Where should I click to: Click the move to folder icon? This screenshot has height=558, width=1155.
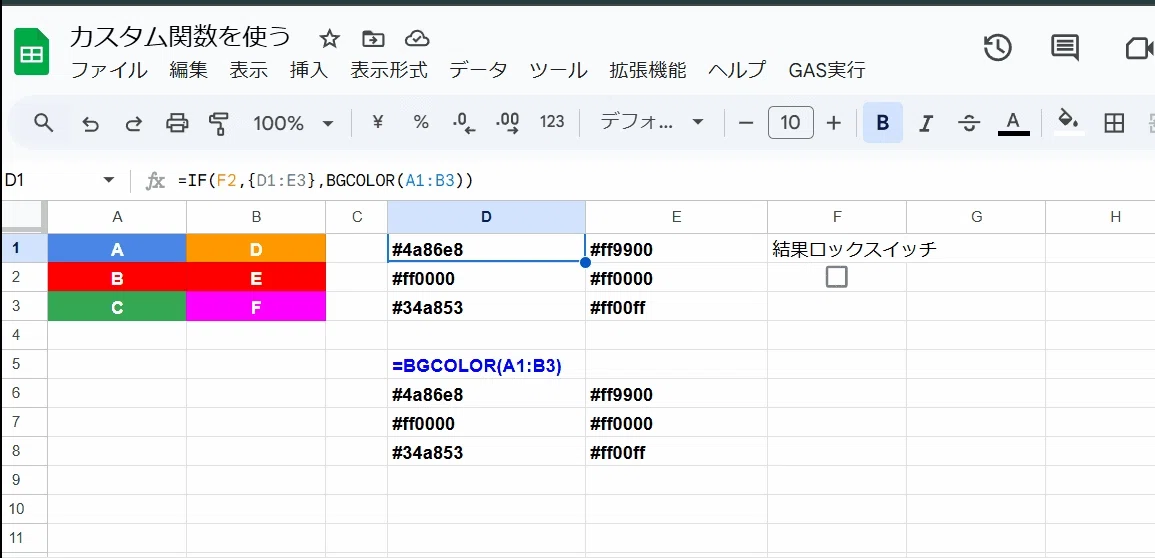click(373, 39)
